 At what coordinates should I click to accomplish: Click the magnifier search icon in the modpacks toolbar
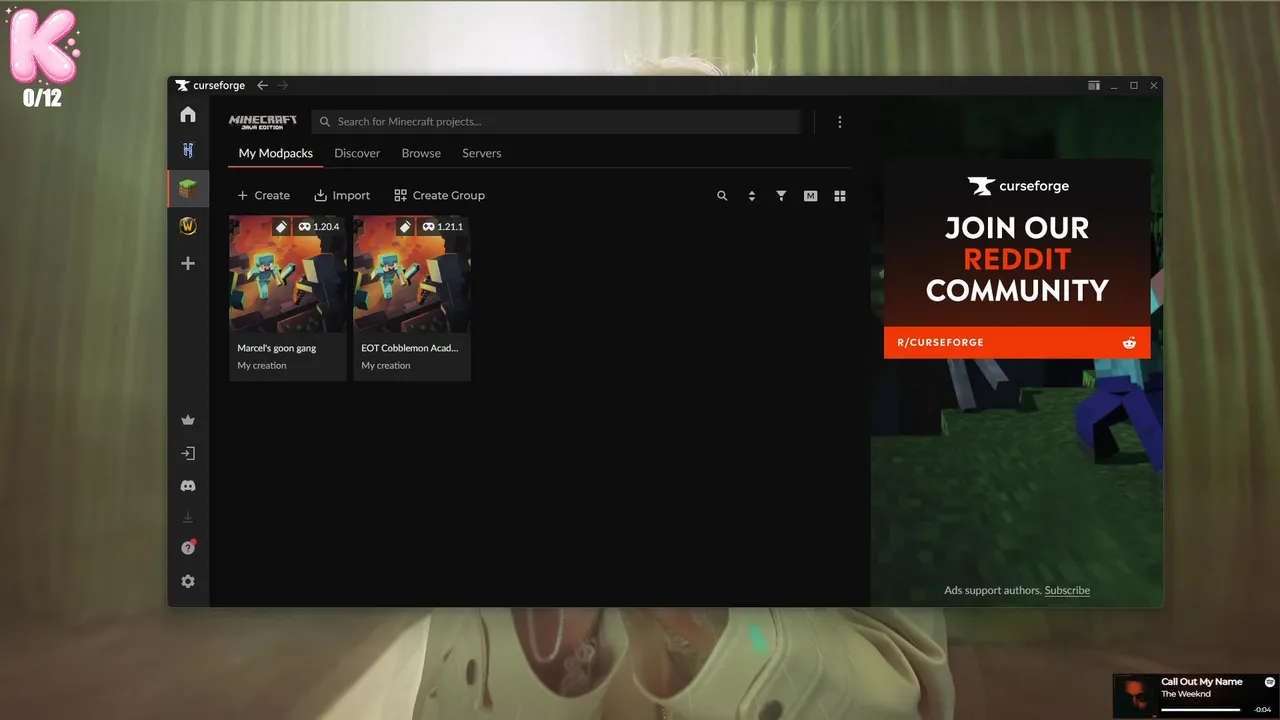pos(722,196)
